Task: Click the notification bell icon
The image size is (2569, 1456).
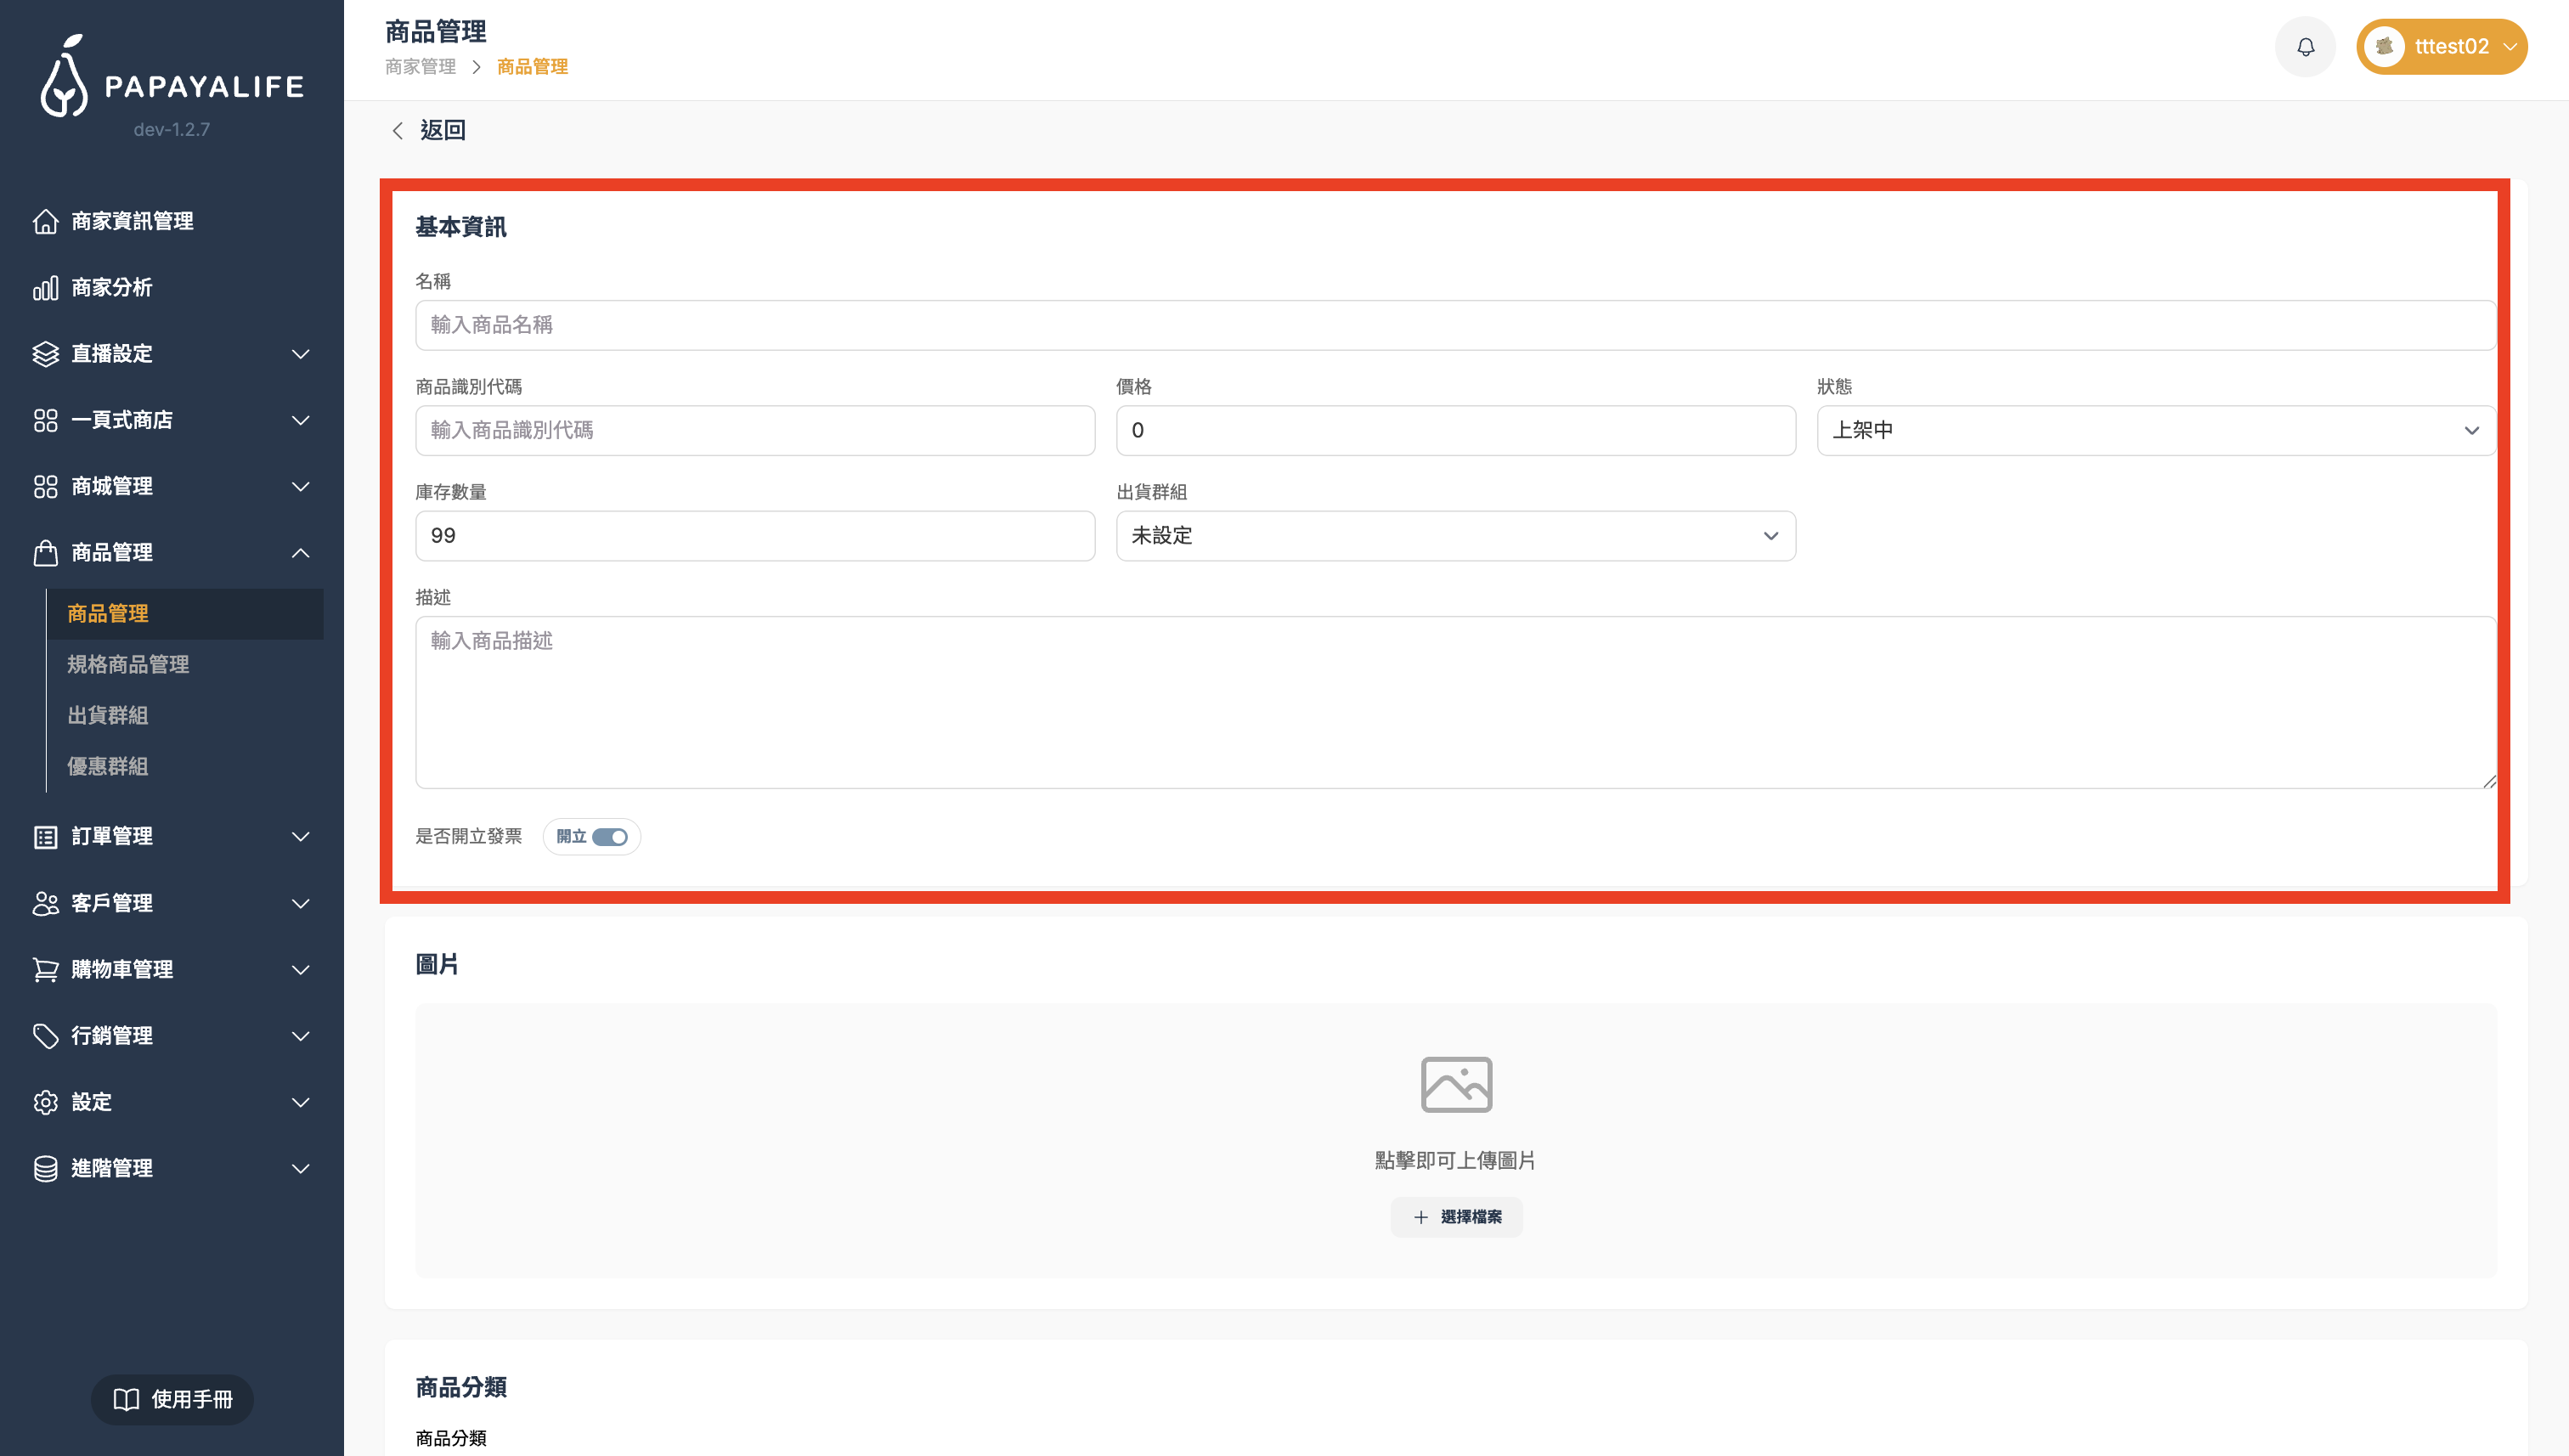Action: pos(2305,47)
